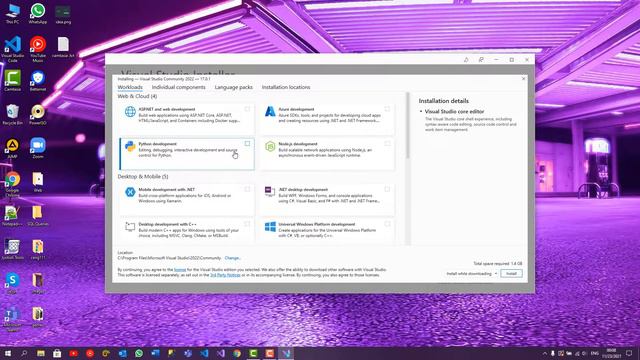Screen dimensions: 640x360
Task: Open Camtasia desktop shortcut
Action: point(13,80)
